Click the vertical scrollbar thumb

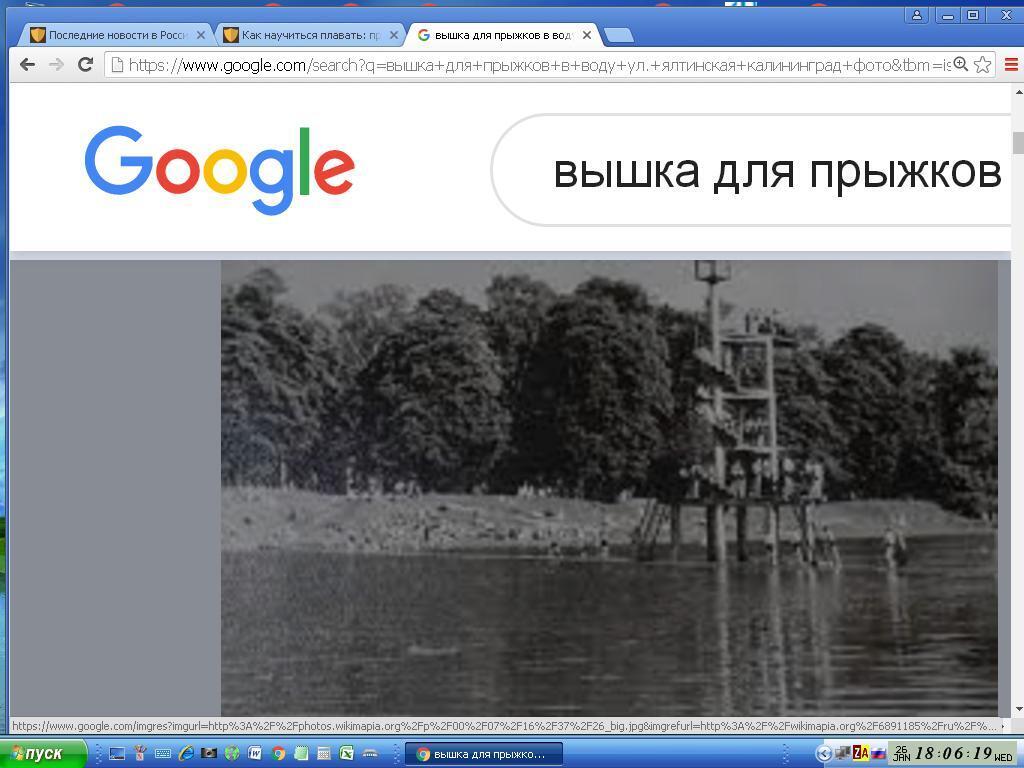[1018, 142]
